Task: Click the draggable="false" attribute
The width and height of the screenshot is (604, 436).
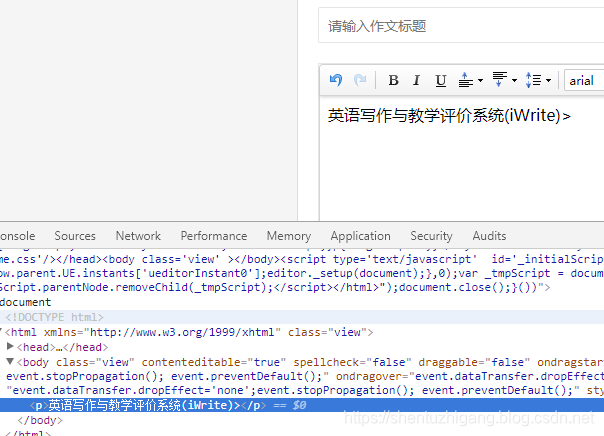Action: (474, 362)
